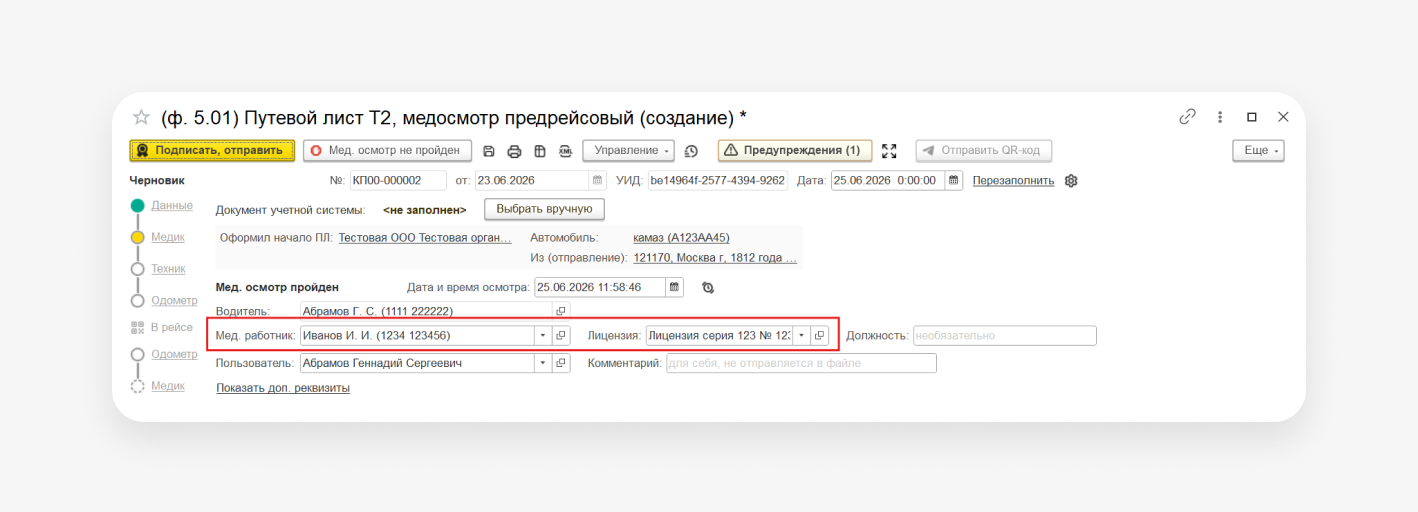Open the Лицензия record with its open icon
The height and width of the screenshot is (512, 1418).
(x=819, y=336)
